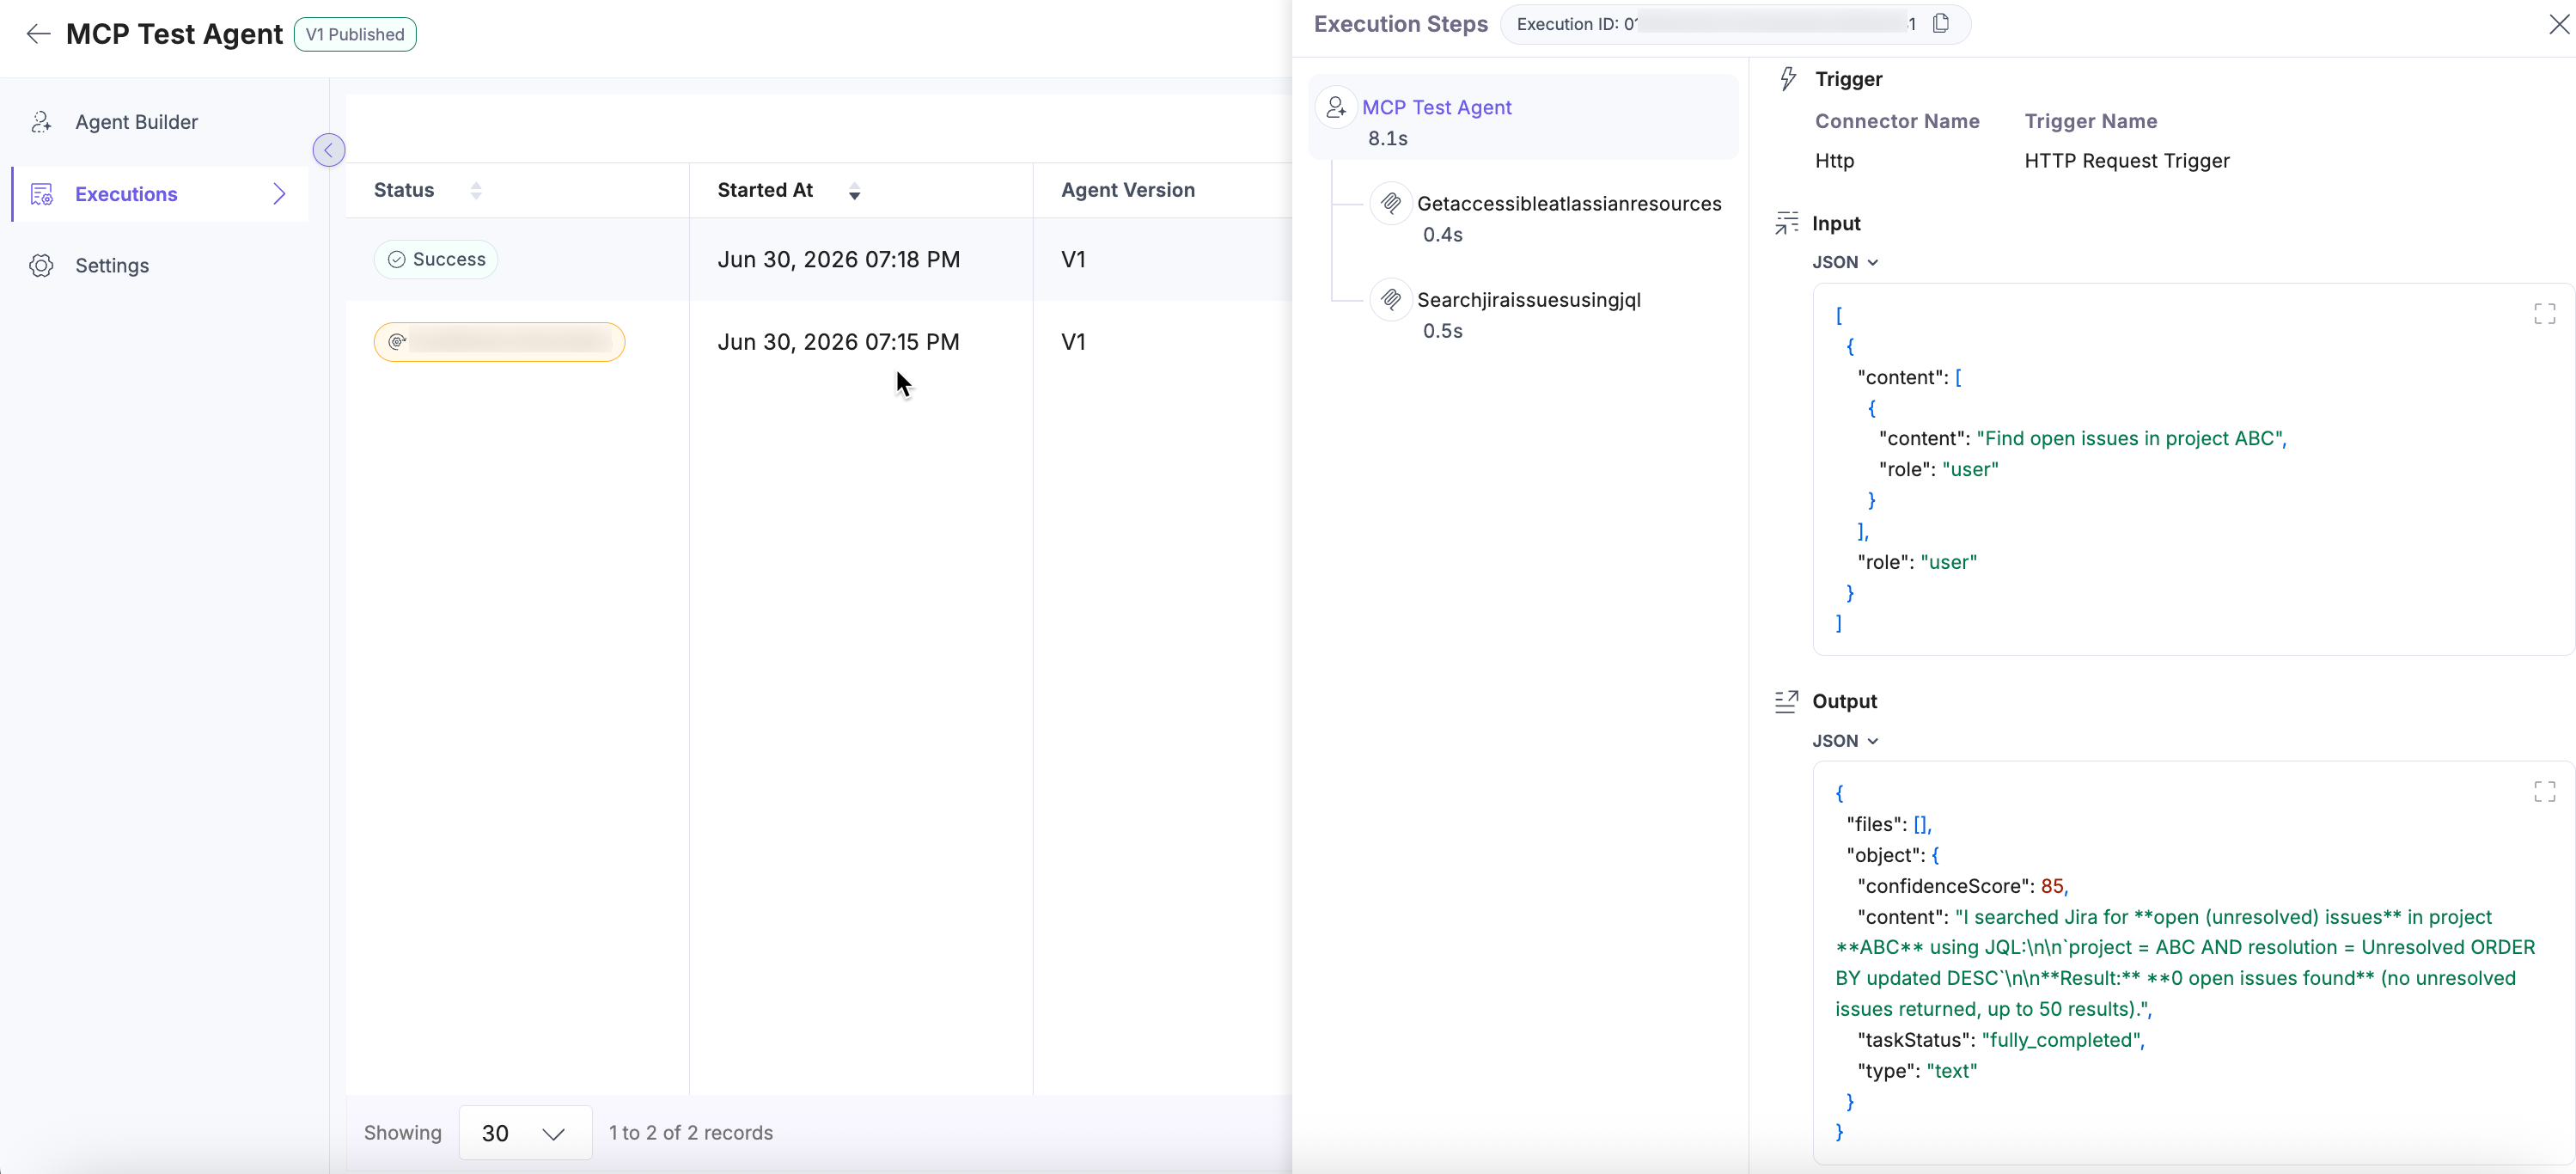Click the 8.1s duration under MCP Test Agent
This screenshot has height=1174, width=2576.
[x=1388, y=139]
